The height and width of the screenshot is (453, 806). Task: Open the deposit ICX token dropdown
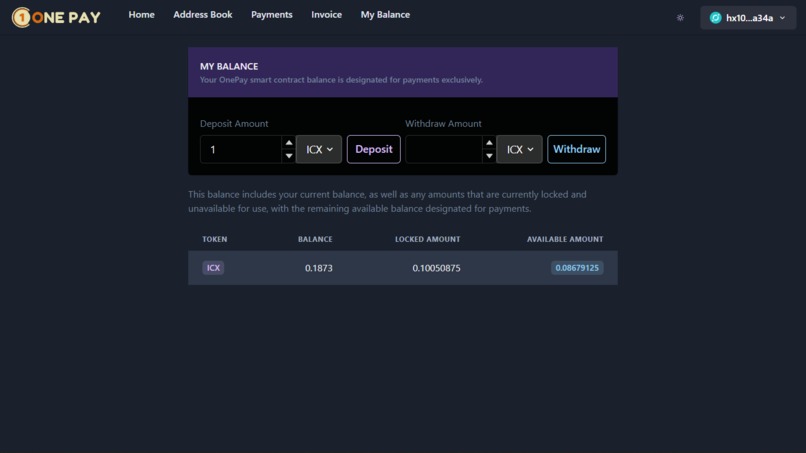[x=319, y=150]
